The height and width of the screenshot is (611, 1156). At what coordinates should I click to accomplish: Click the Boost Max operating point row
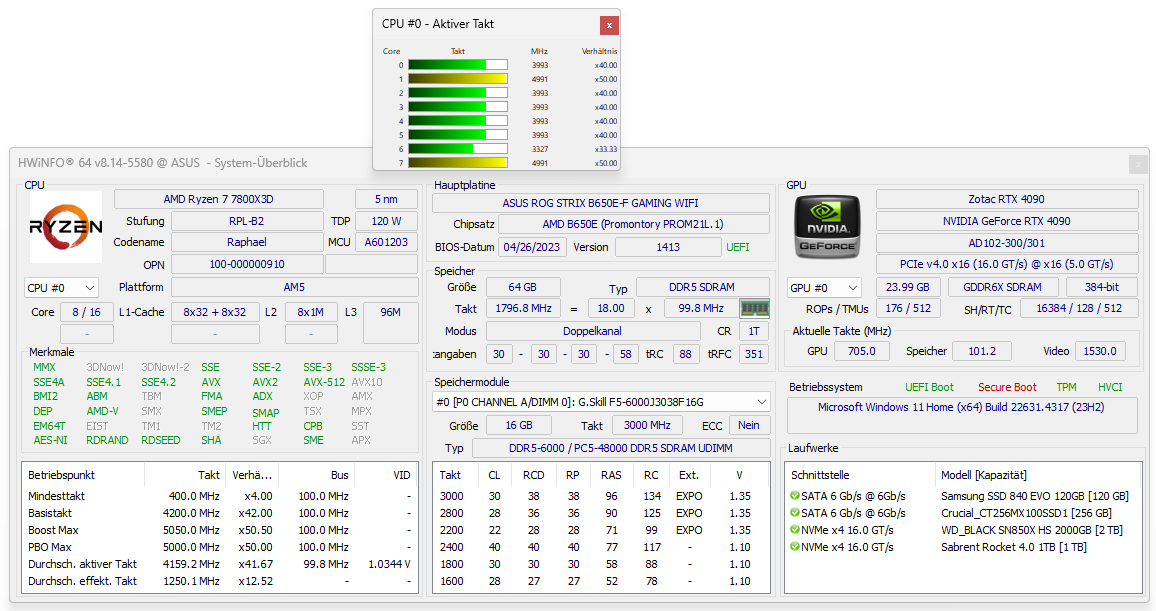219,530
